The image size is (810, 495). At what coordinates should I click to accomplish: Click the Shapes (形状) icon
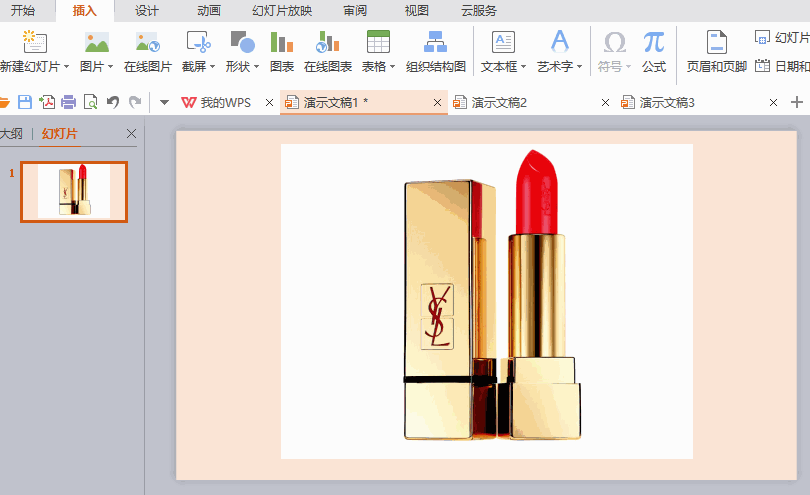pyautogui.click(x=242, y=42)
